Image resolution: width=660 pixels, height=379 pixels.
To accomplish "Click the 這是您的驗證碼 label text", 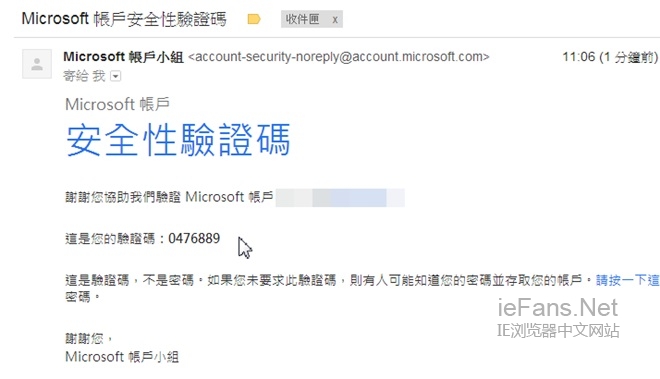I will pyautogui.click(x=110, y=239).
